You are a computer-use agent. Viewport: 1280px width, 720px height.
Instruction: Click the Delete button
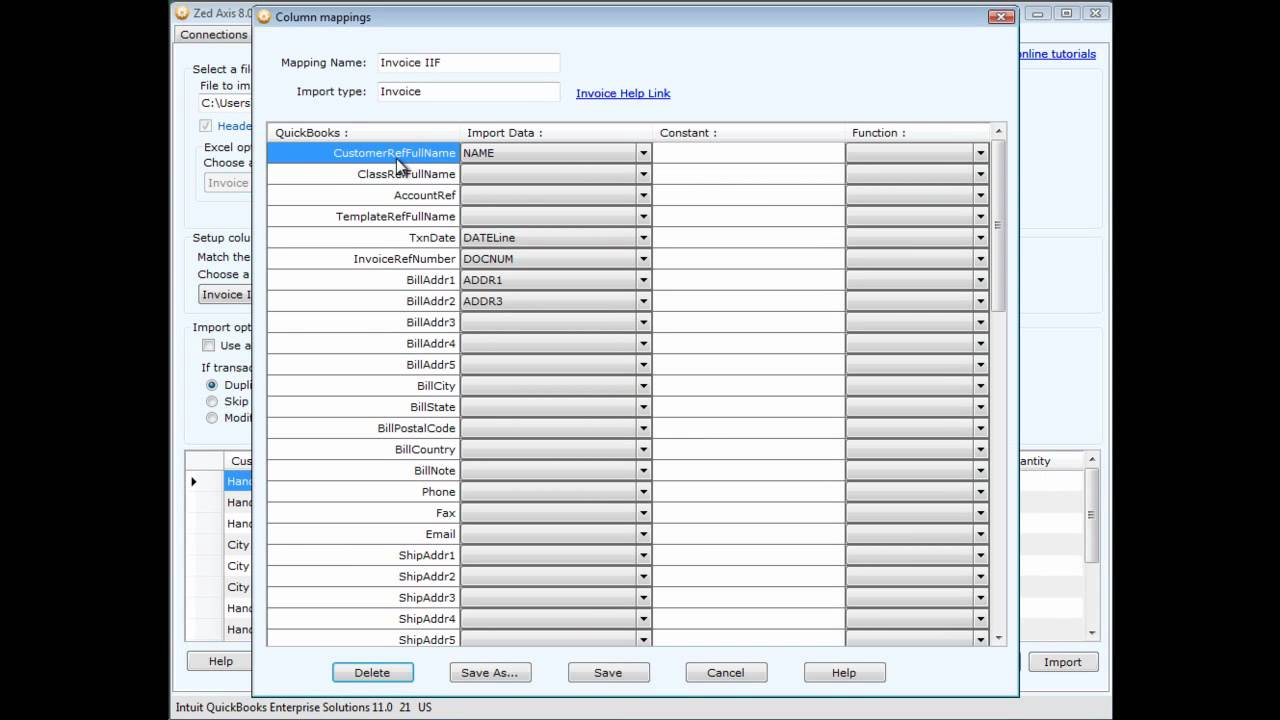click(x=372, y=673)
